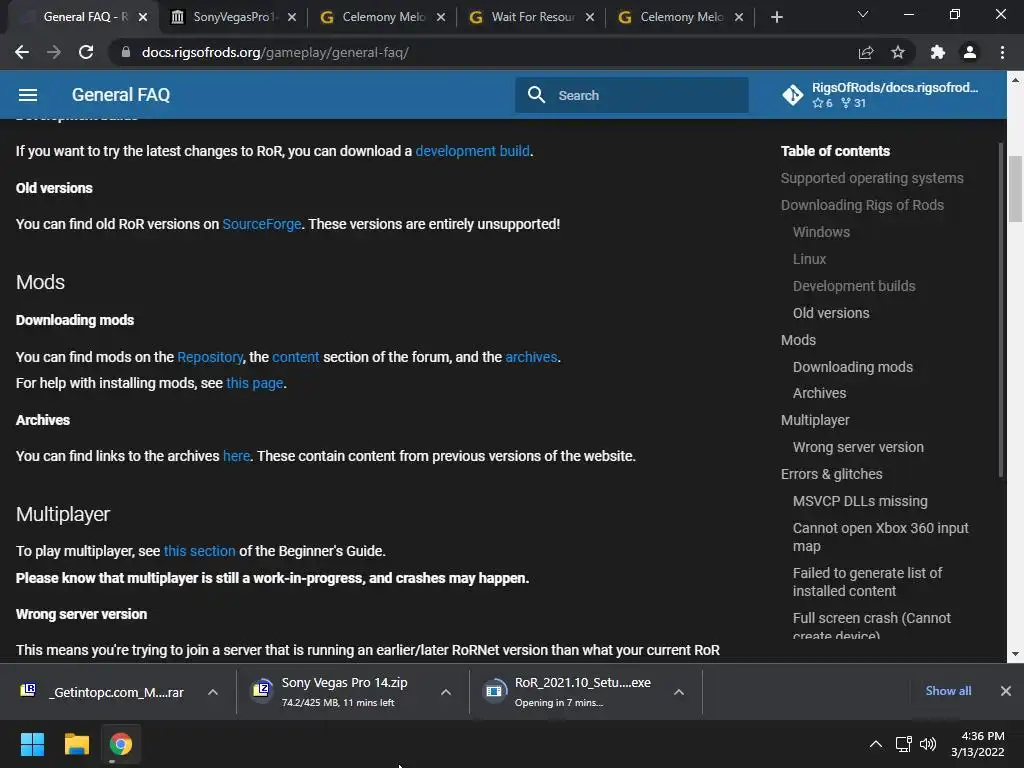Click the search magnifier icon

536,95
